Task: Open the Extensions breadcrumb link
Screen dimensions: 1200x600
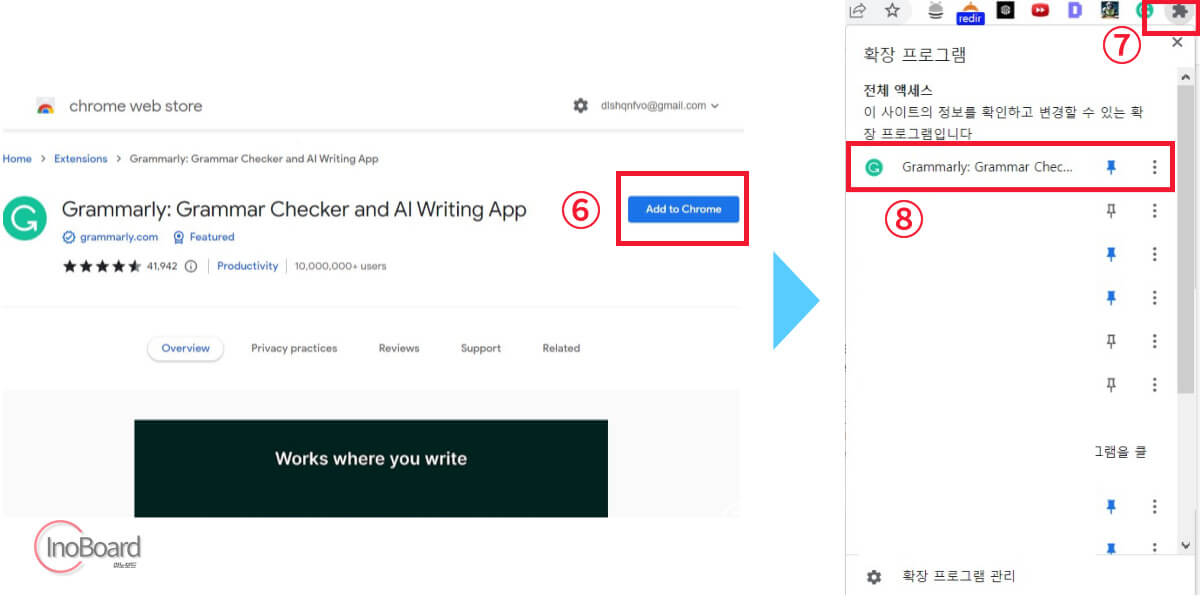Action: click(x=81, y=159)
